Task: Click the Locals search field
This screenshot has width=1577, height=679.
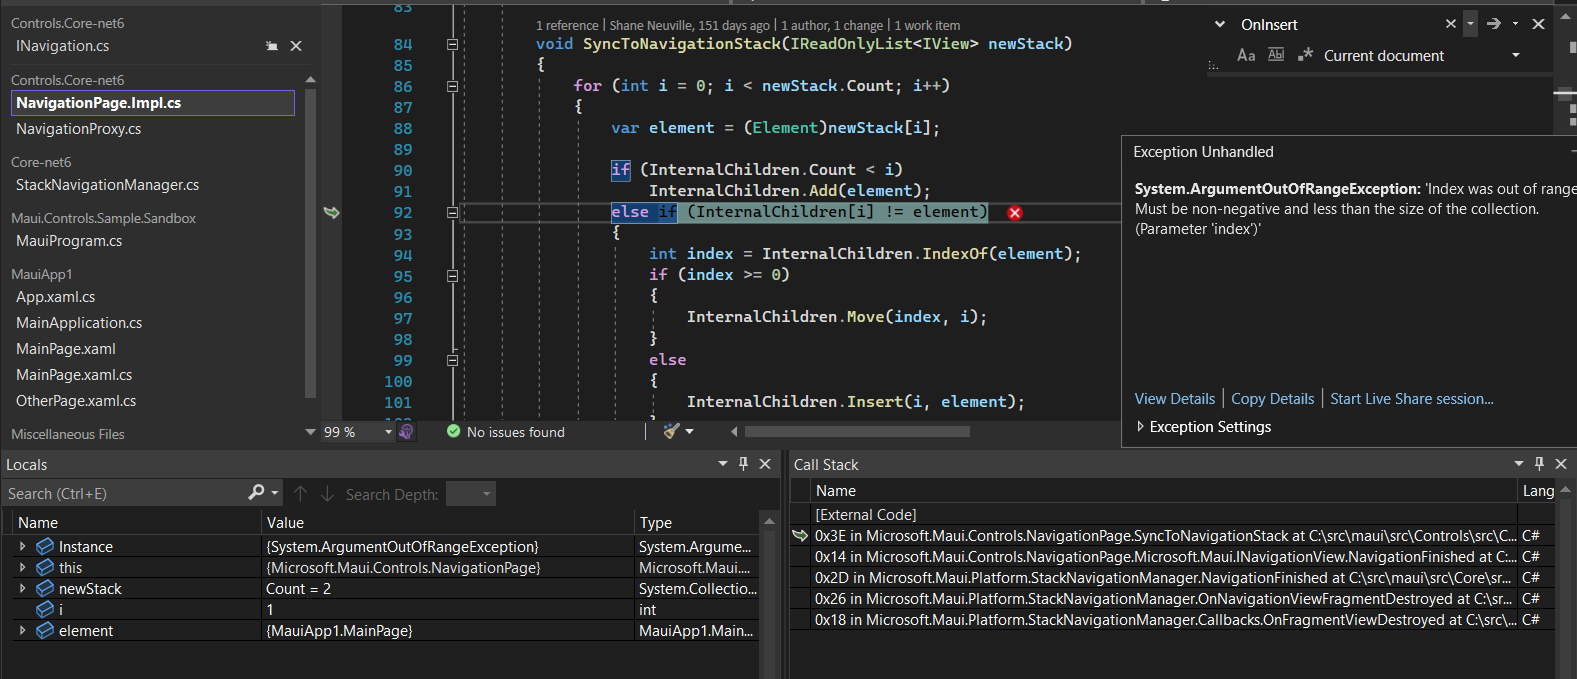Action: (x=124, y=494)
